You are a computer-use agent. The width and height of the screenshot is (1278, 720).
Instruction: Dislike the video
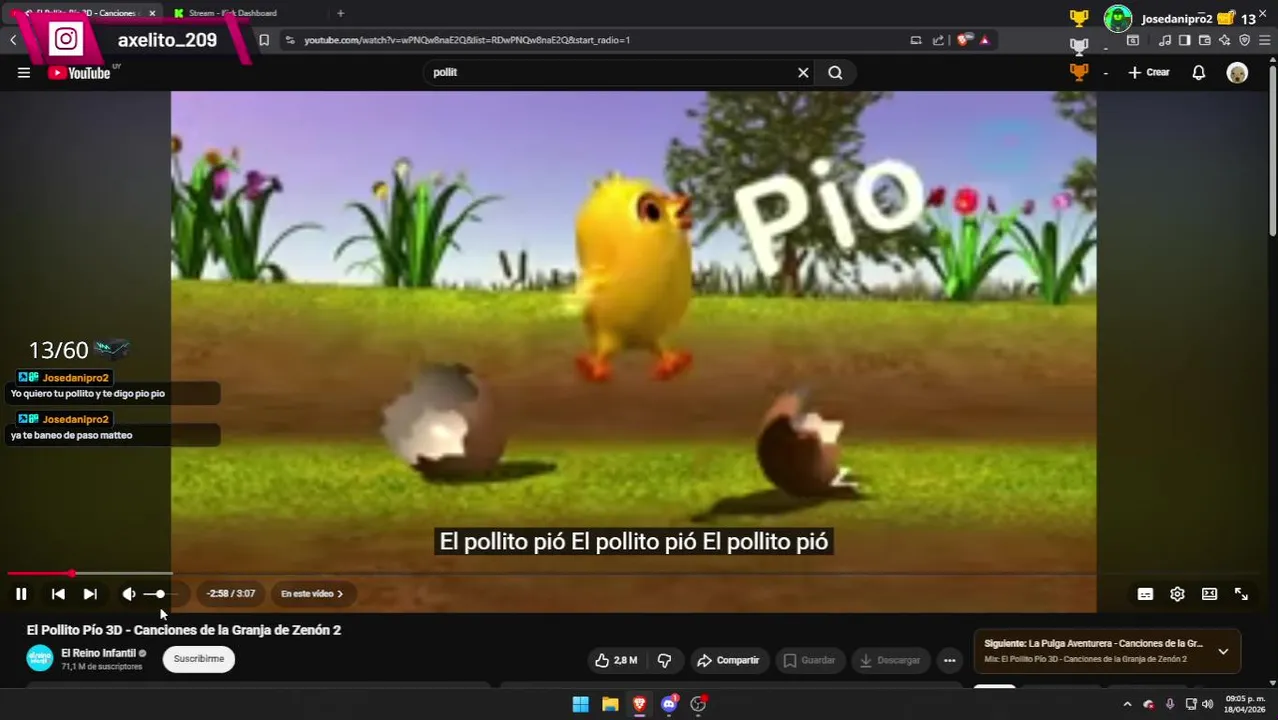coord(664,660)
